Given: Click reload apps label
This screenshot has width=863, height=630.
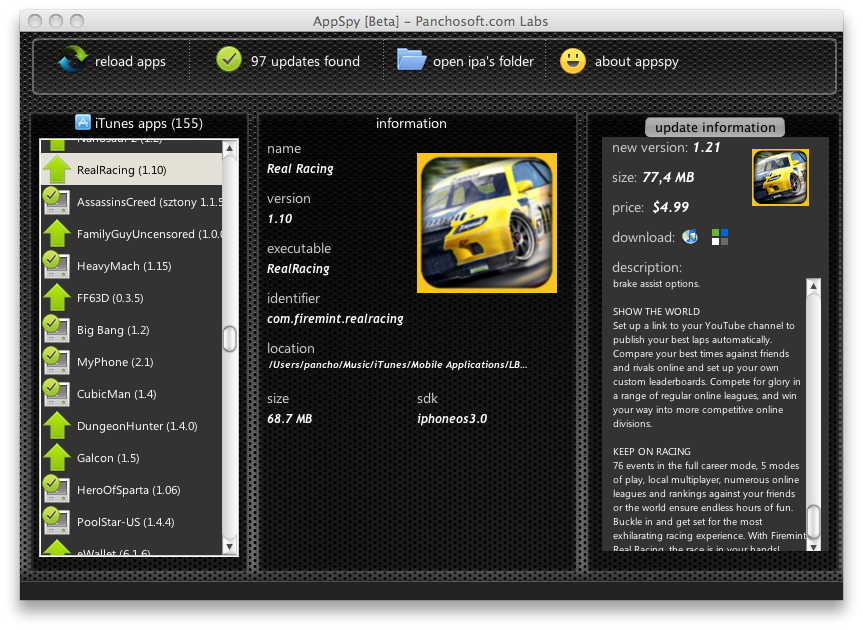Looking at the screenshot, I should (x=130, y=61).
